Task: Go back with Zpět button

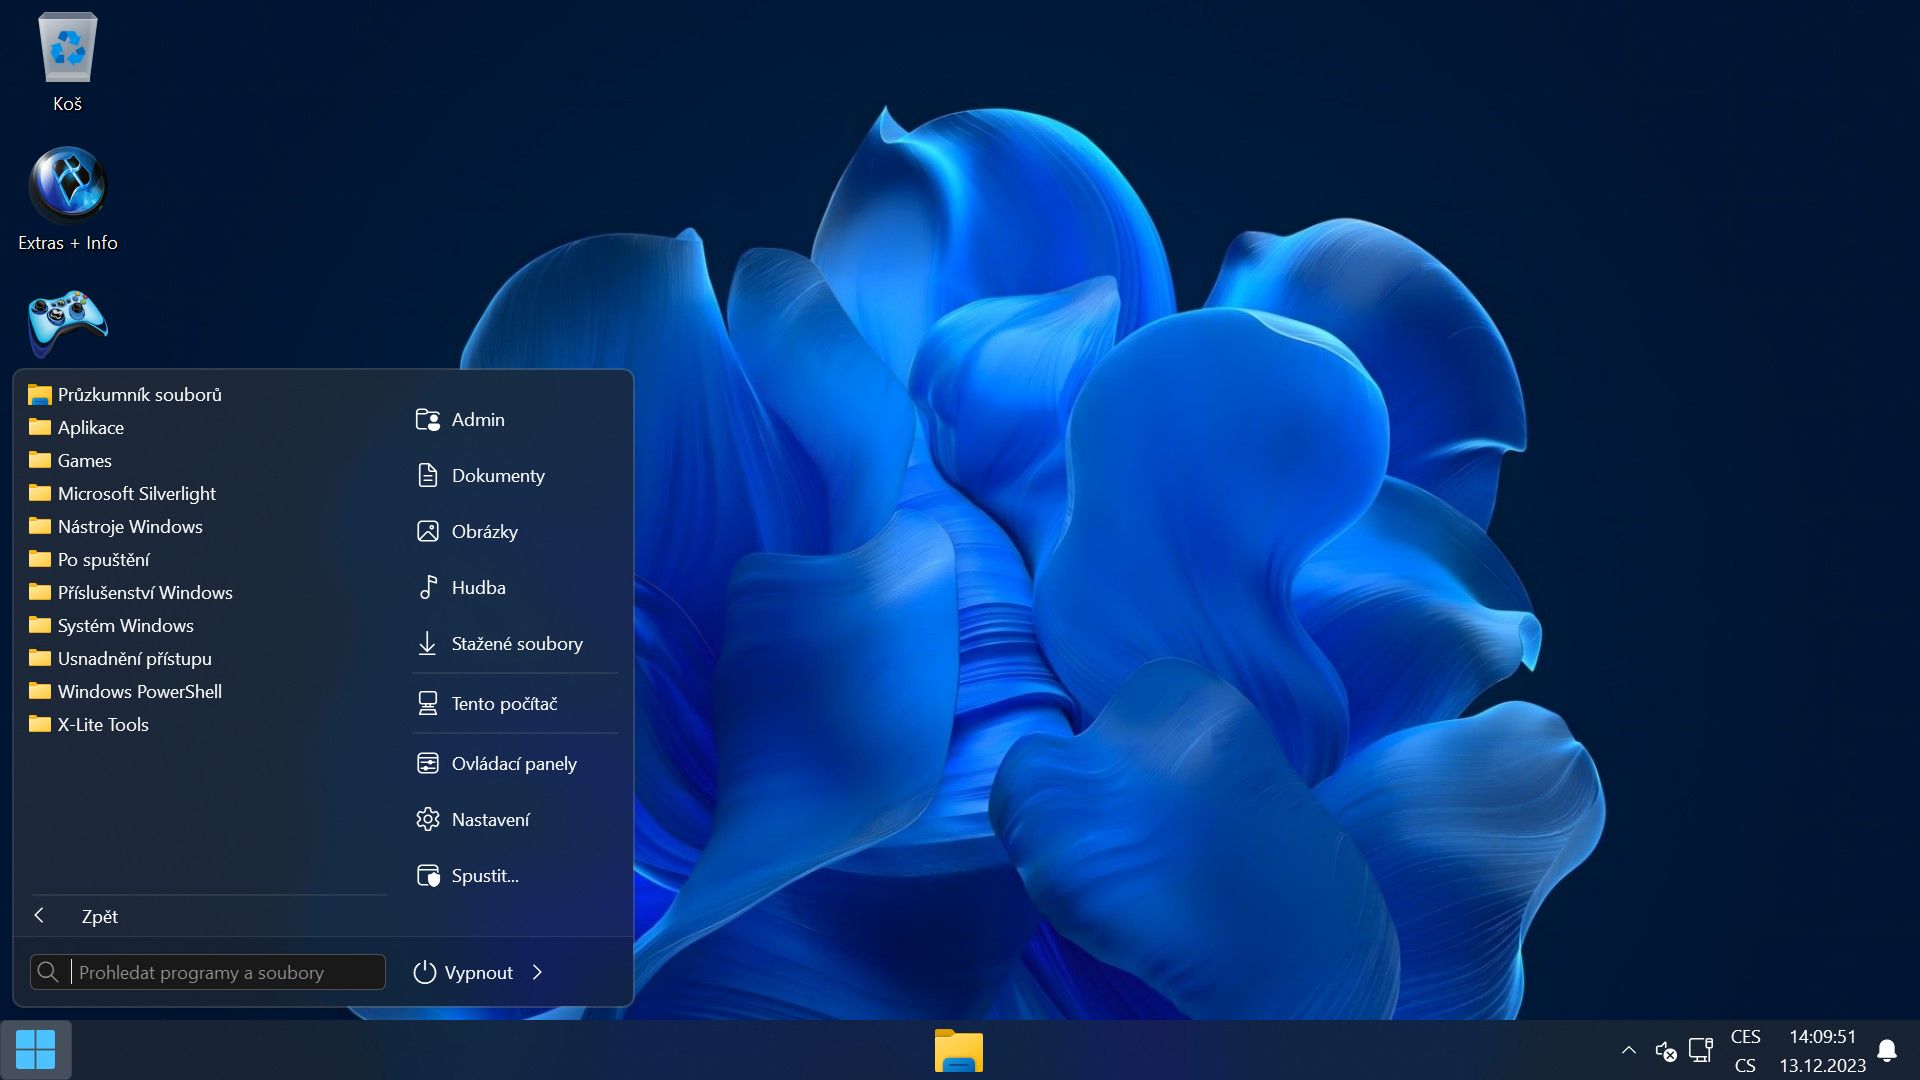Action: tap(98, 916)
